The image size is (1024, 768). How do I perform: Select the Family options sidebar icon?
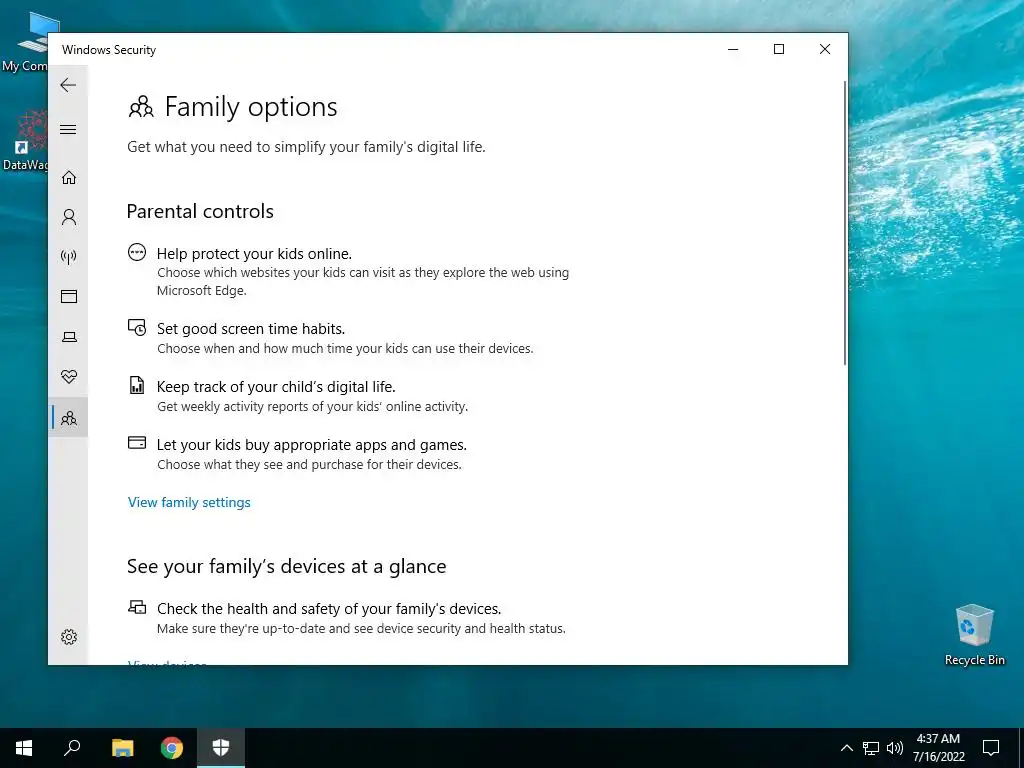[x=69, y=417]
